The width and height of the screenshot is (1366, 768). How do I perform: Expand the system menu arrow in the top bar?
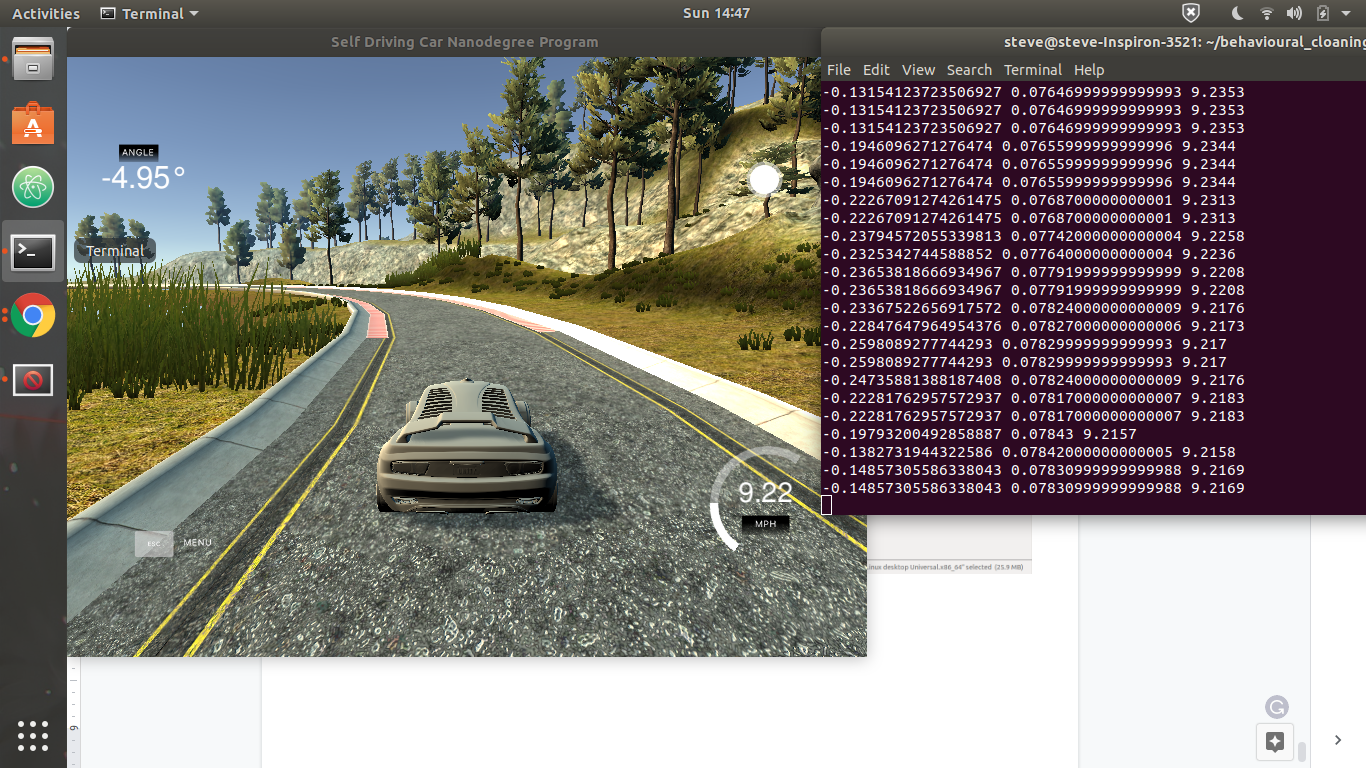[x=1348, y=14]
